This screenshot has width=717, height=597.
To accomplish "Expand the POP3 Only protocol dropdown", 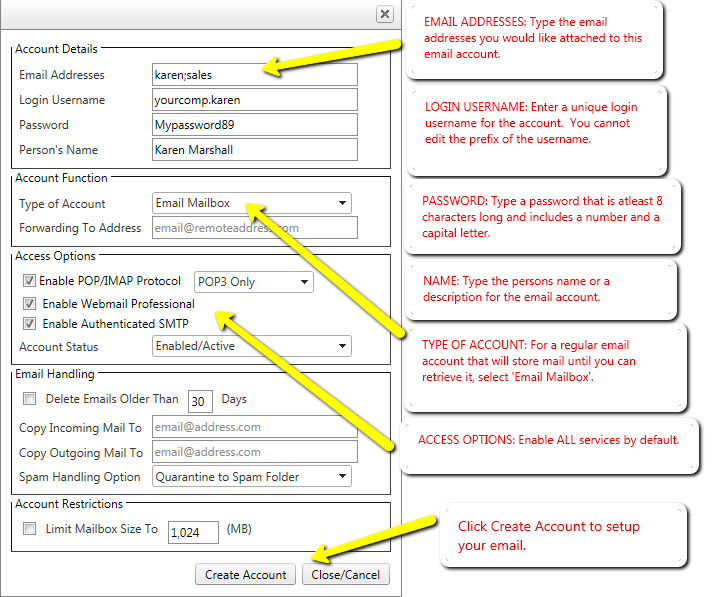I will (253, 282).
